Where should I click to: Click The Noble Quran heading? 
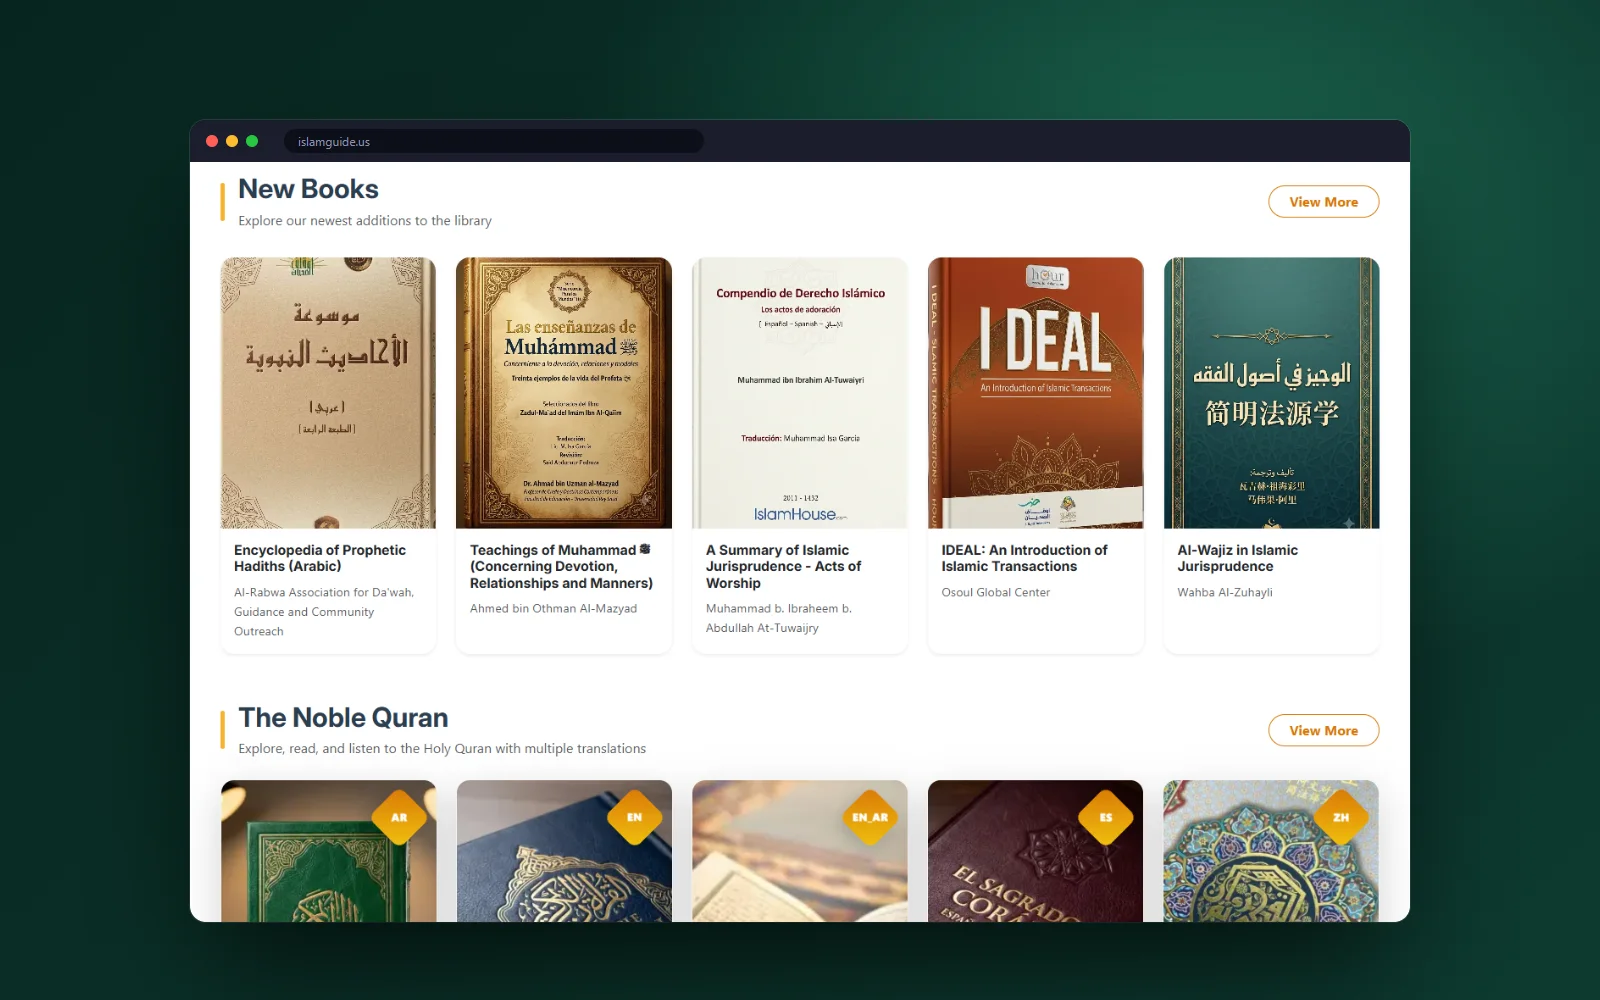pyautogui.click(x=343, y=718)
